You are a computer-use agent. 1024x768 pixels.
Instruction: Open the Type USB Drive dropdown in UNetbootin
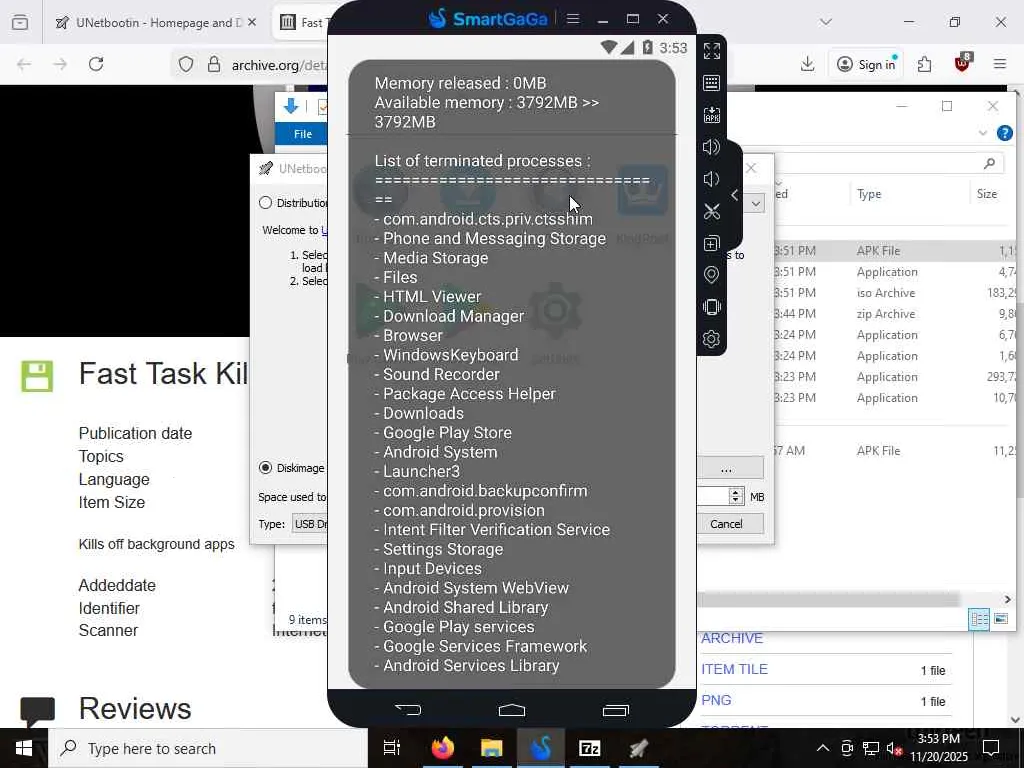click(x=310, y=524)
